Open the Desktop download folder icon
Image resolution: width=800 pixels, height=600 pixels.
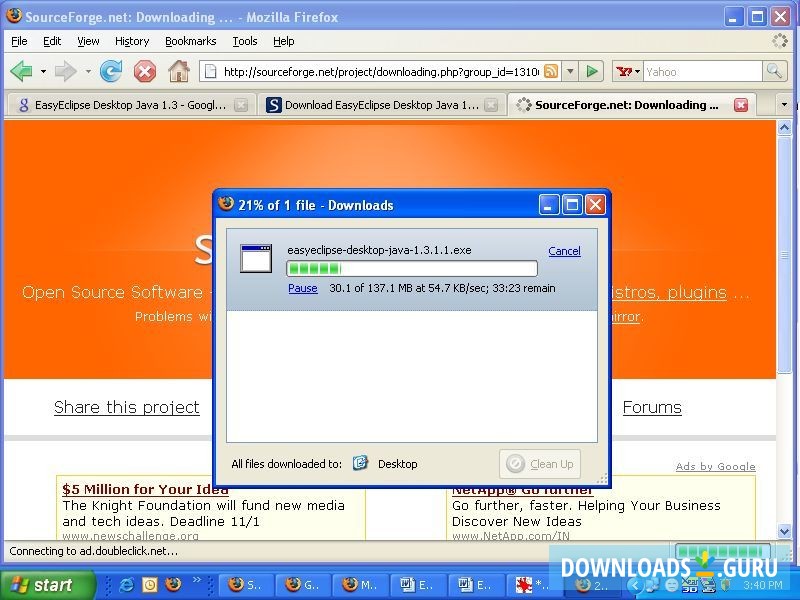click(361, 463)
